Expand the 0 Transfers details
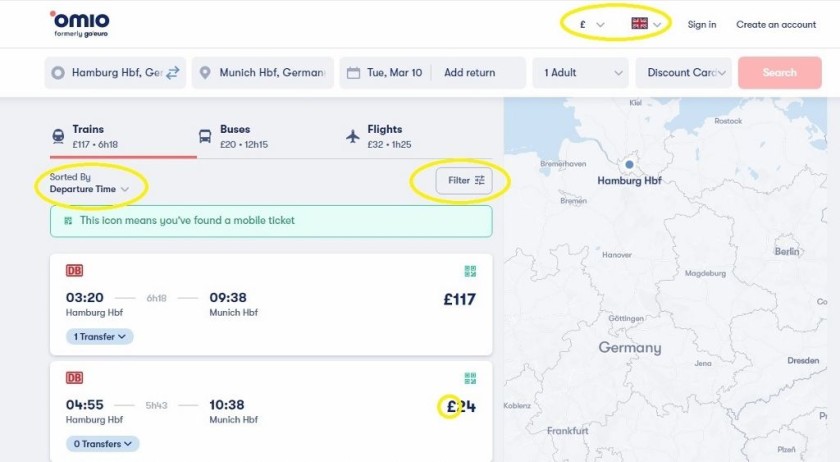This screenshot has height=462, width=840. pyautogui.click(x=102, y=444)
